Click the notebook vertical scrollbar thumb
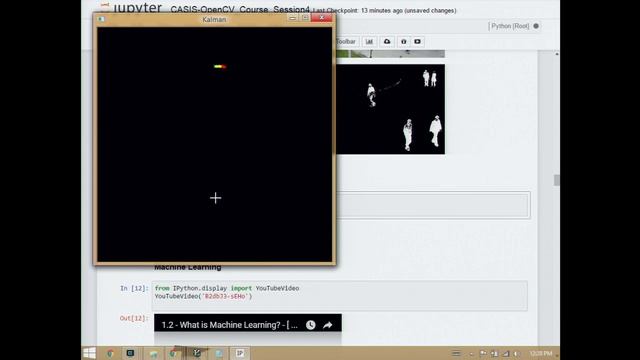The width and height of the screenshot is (640, 360). [x=557, y=180]
